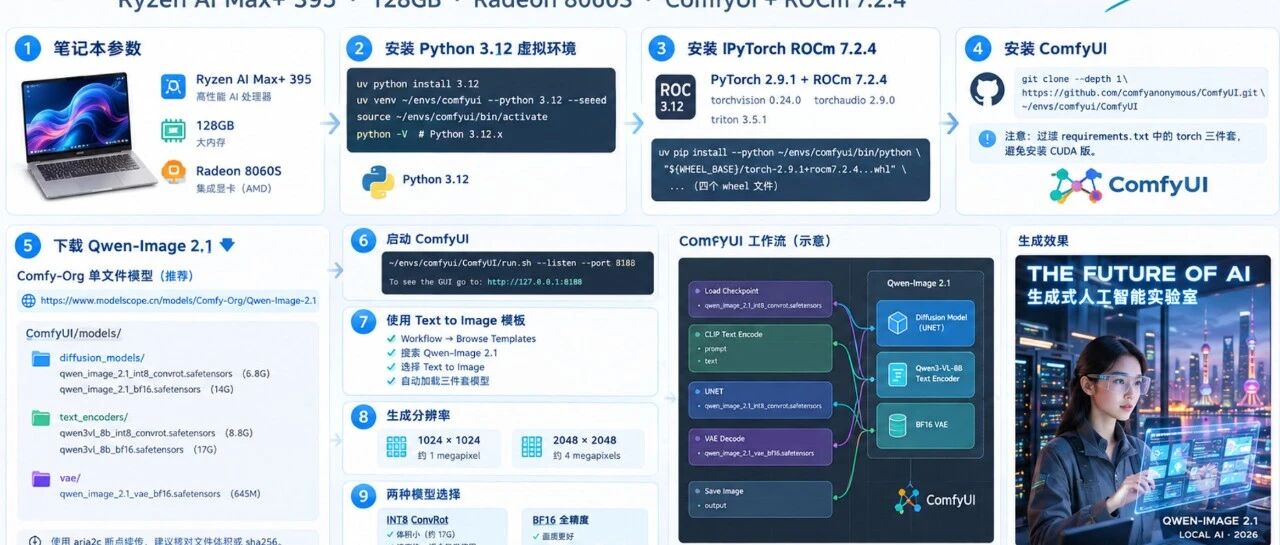The width and height of the screenshot is (1280, 545).
Task: Click qwen_image_2.1_bf16.safetensors (14G) file
Action: click(146, 390)
